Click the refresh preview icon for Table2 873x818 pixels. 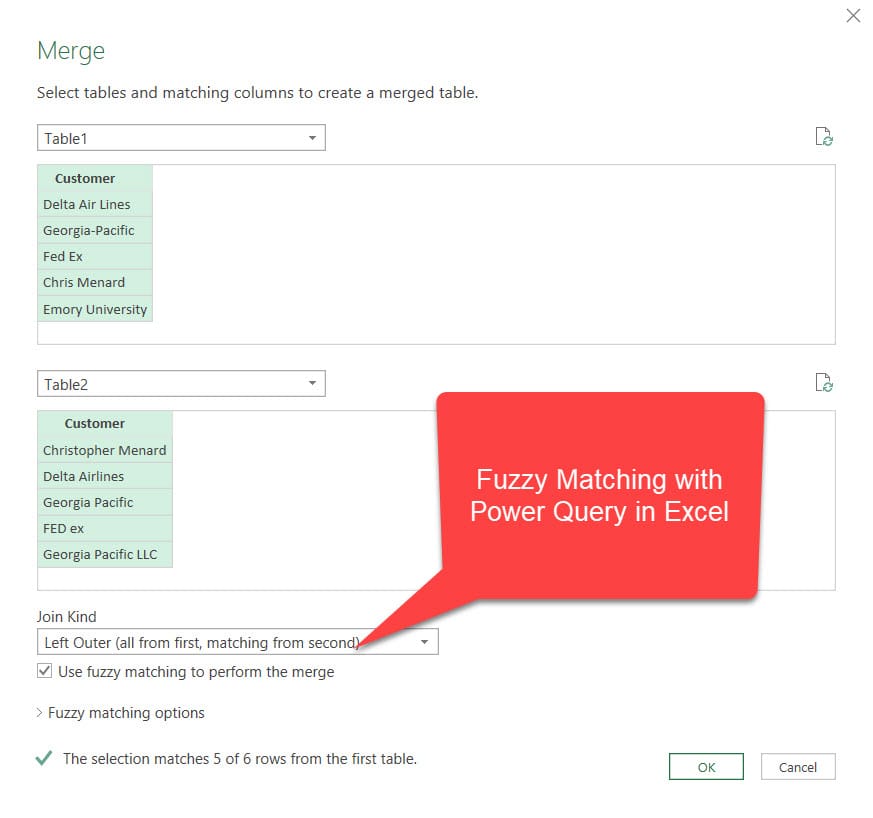coord(824,382)
